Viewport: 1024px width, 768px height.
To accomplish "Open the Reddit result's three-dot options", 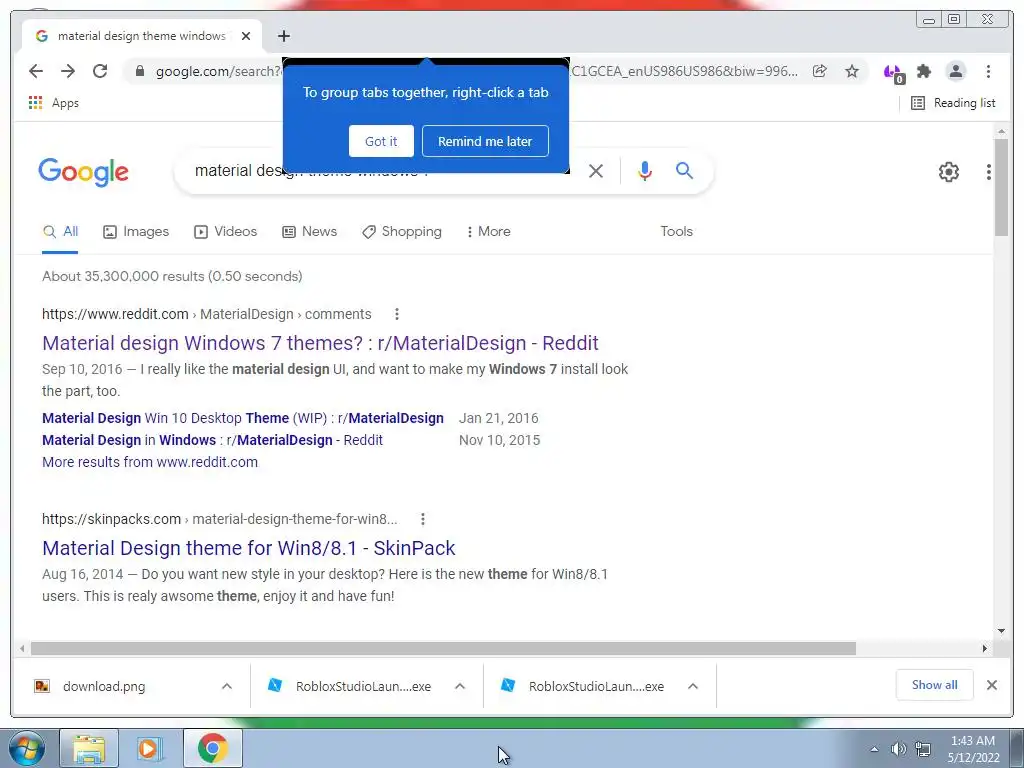I will tap(396, 314).
